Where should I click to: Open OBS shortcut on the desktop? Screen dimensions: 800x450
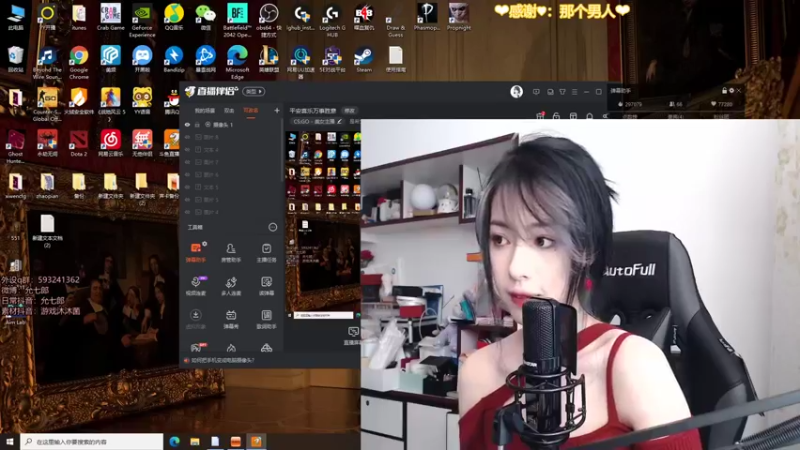pyautogui.click(x=268, y=20)
